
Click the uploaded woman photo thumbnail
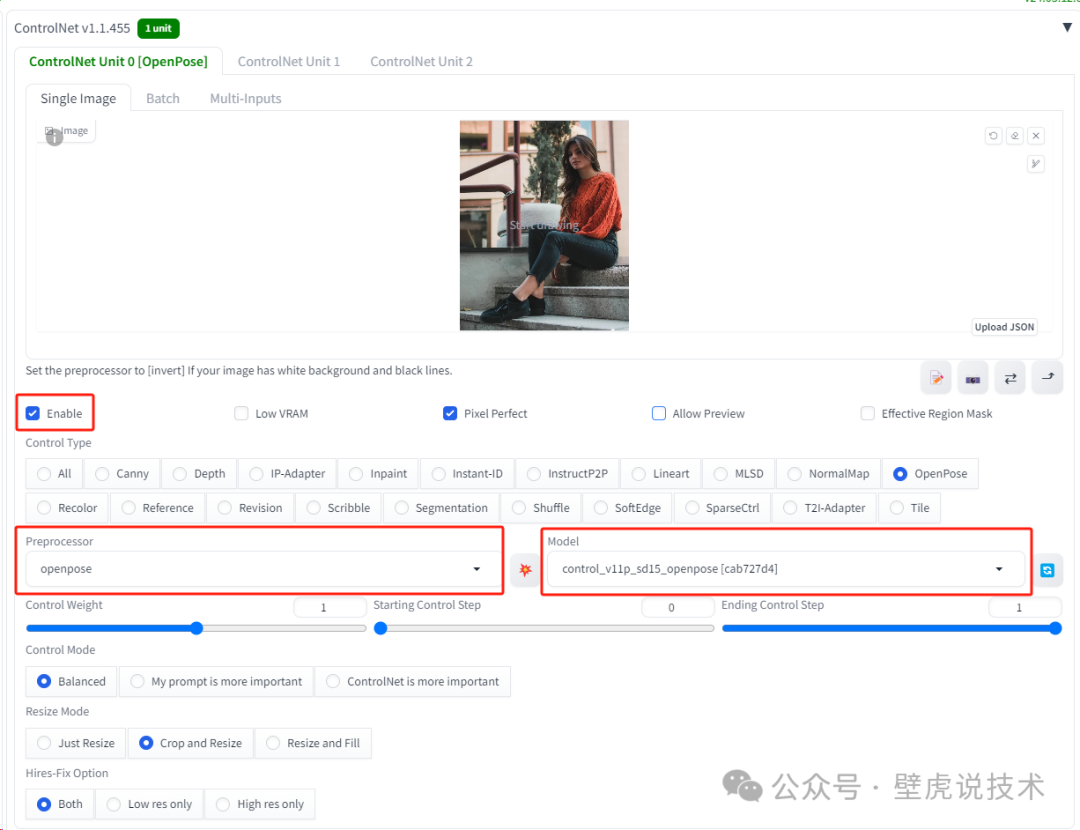[544, 226]
